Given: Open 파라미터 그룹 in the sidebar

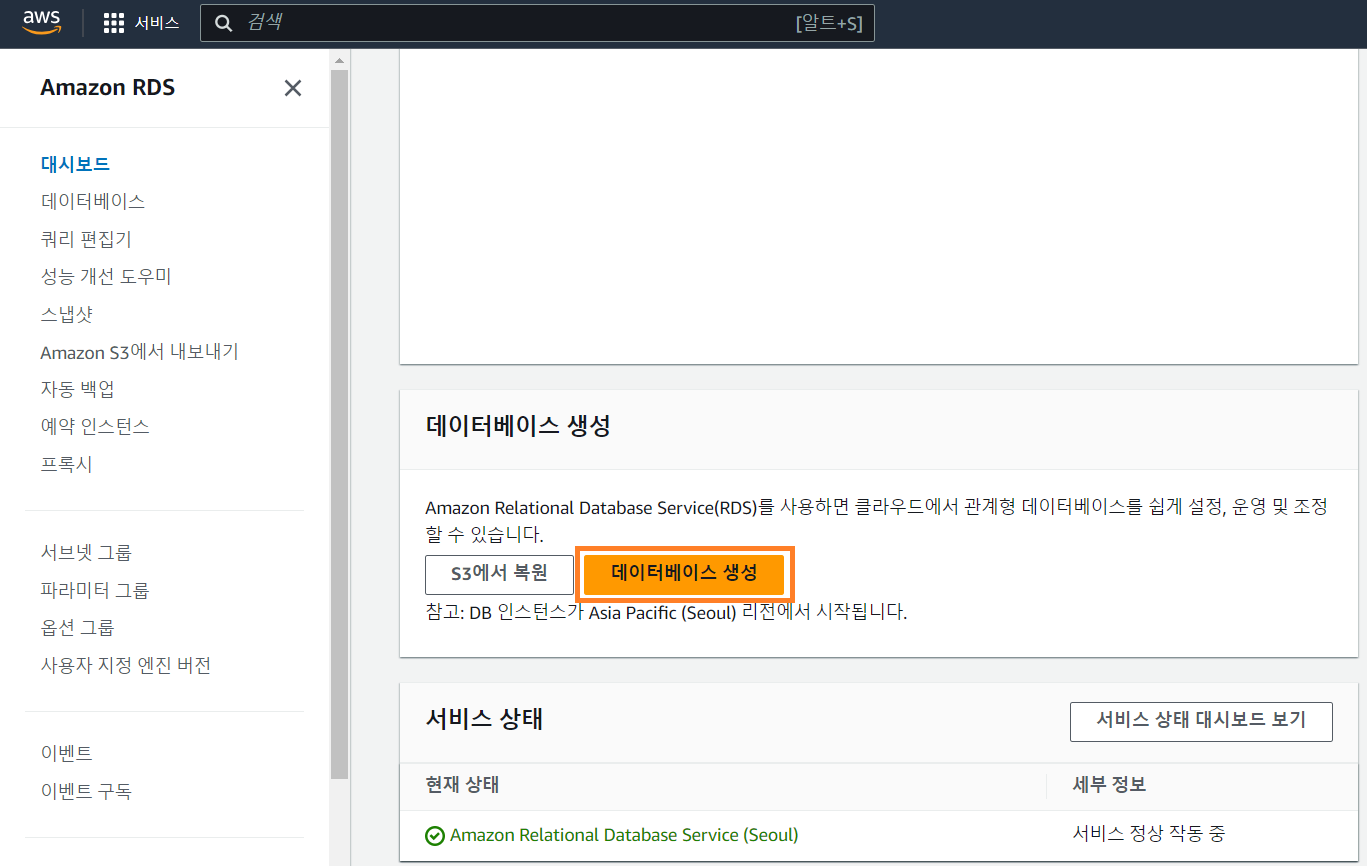Looking at the screenshot, I should (x=95, y=590).
